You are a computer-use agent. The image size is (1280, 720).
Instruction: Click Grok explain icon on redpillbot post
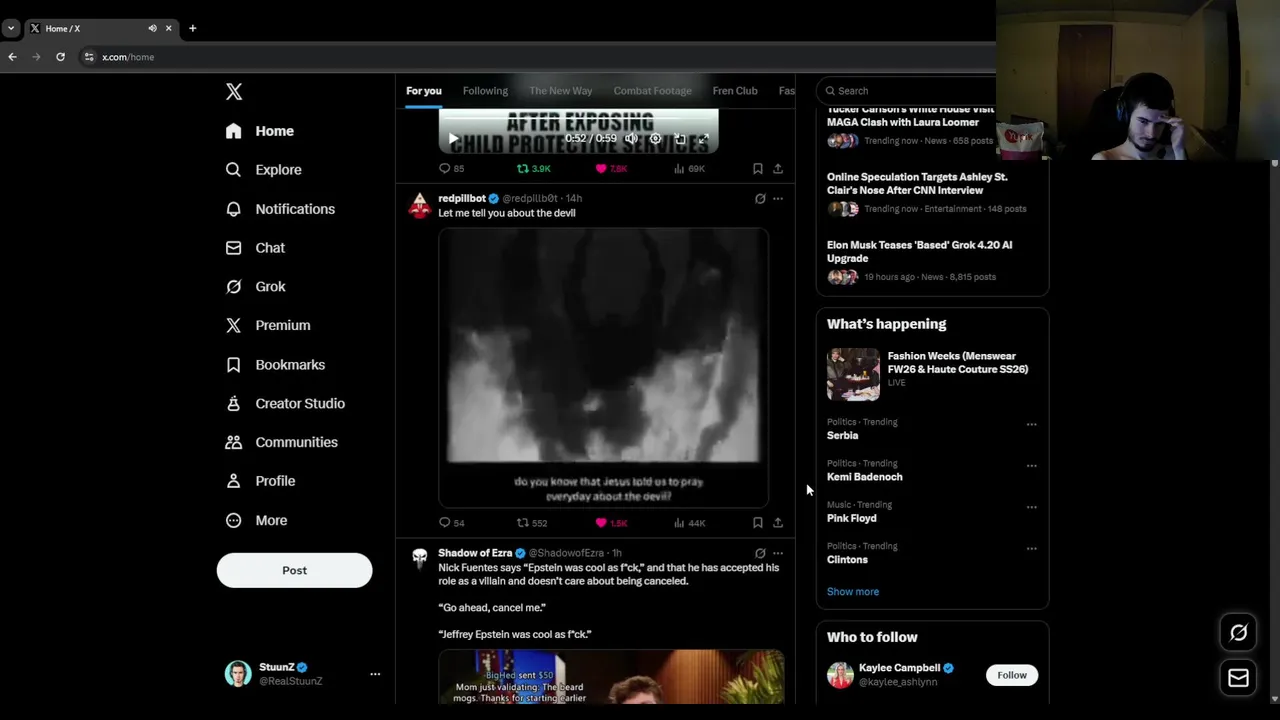point(760,199)
